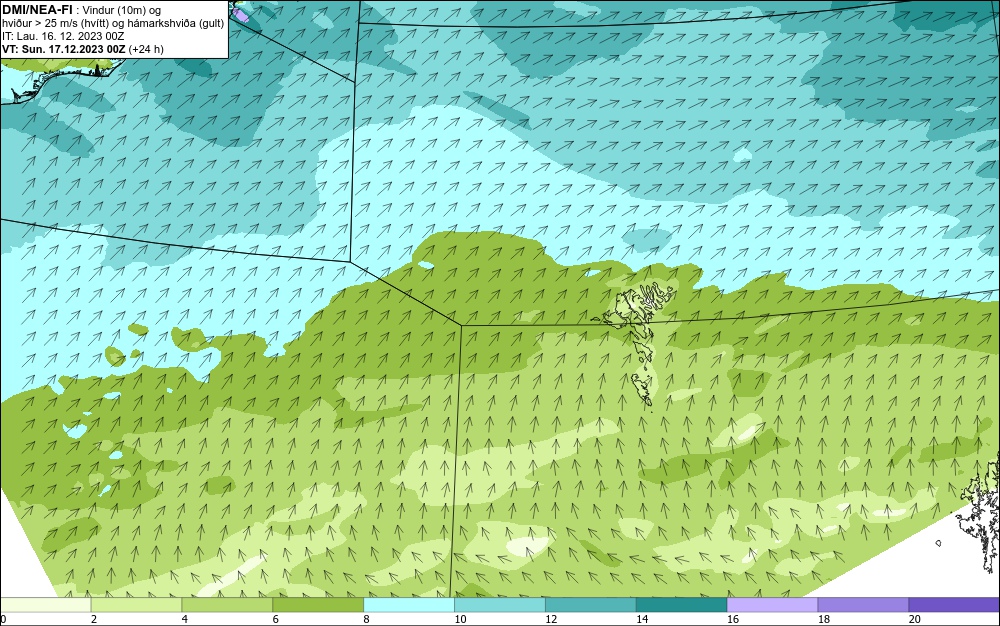This screenshot has width=1000, height=626.
Task: Click the 6-8 m/s olive green swatch
Action: tap(318, 604)
